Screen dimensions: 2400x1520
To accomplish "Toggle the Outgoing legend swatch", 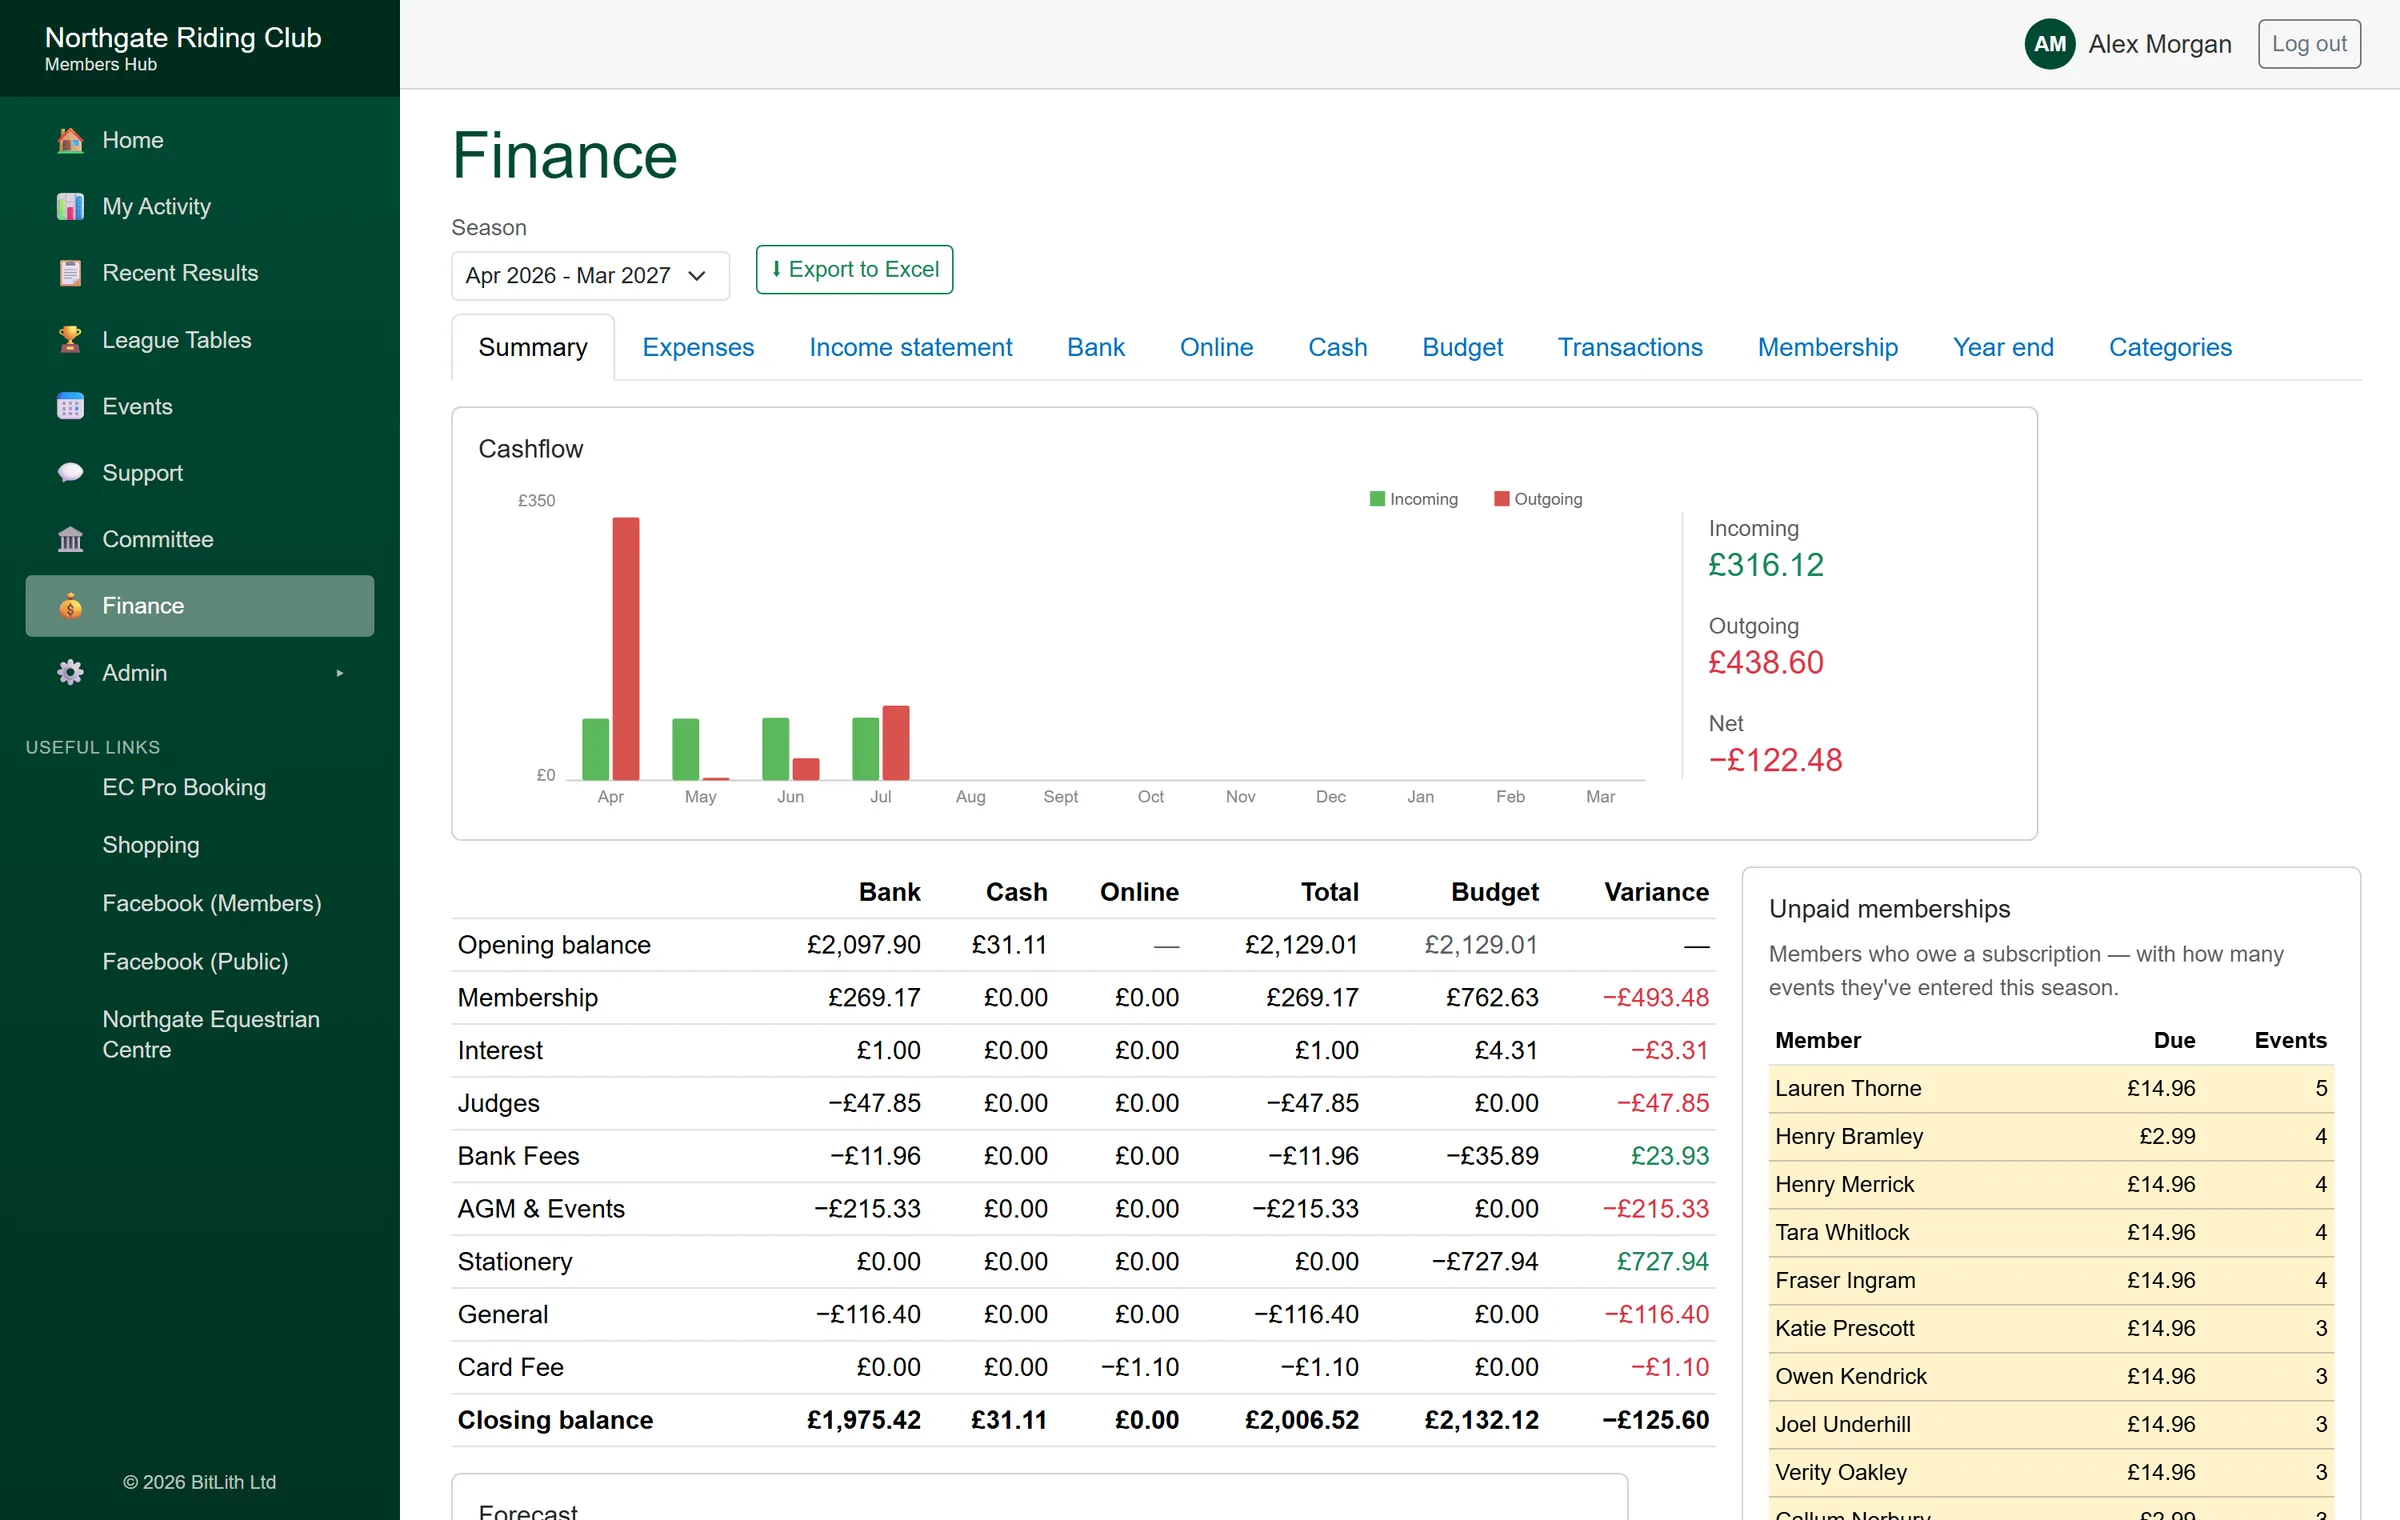I will tap(1501, 499).
